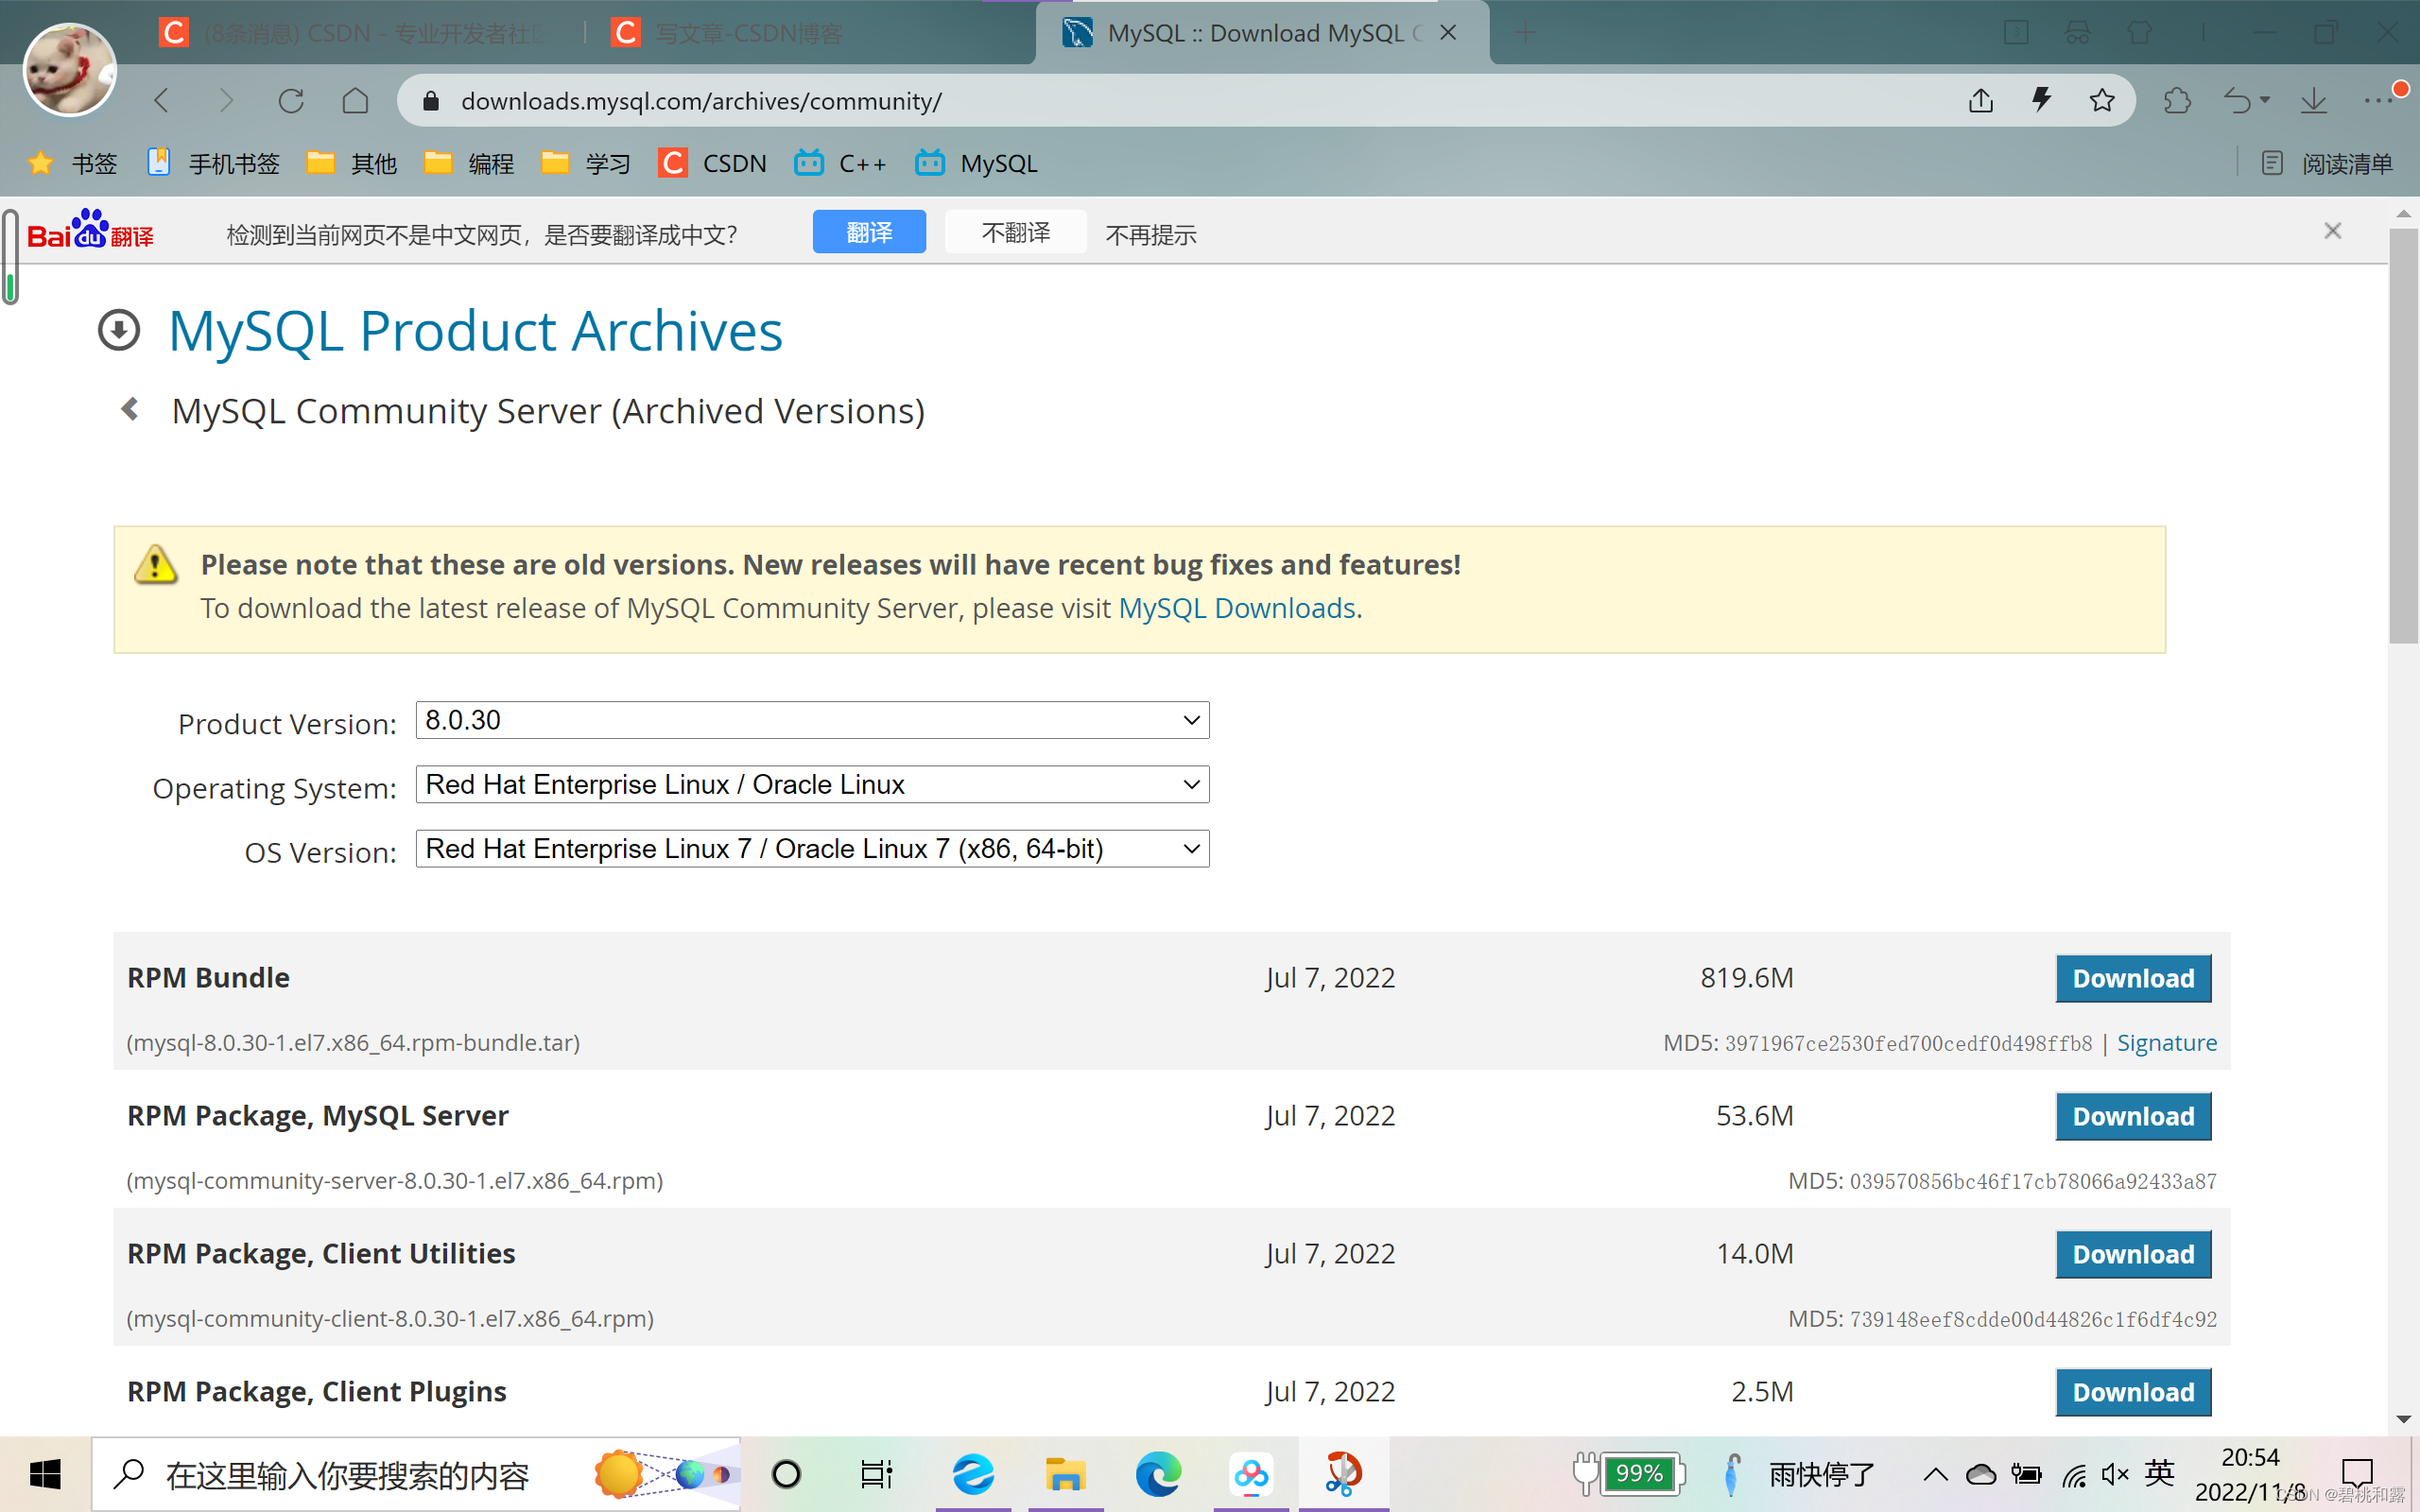Switch to the CSDN 专业开发者社区 tab
The height and width of the screenshot is (1512, 2420).
(x=355, y=33)
